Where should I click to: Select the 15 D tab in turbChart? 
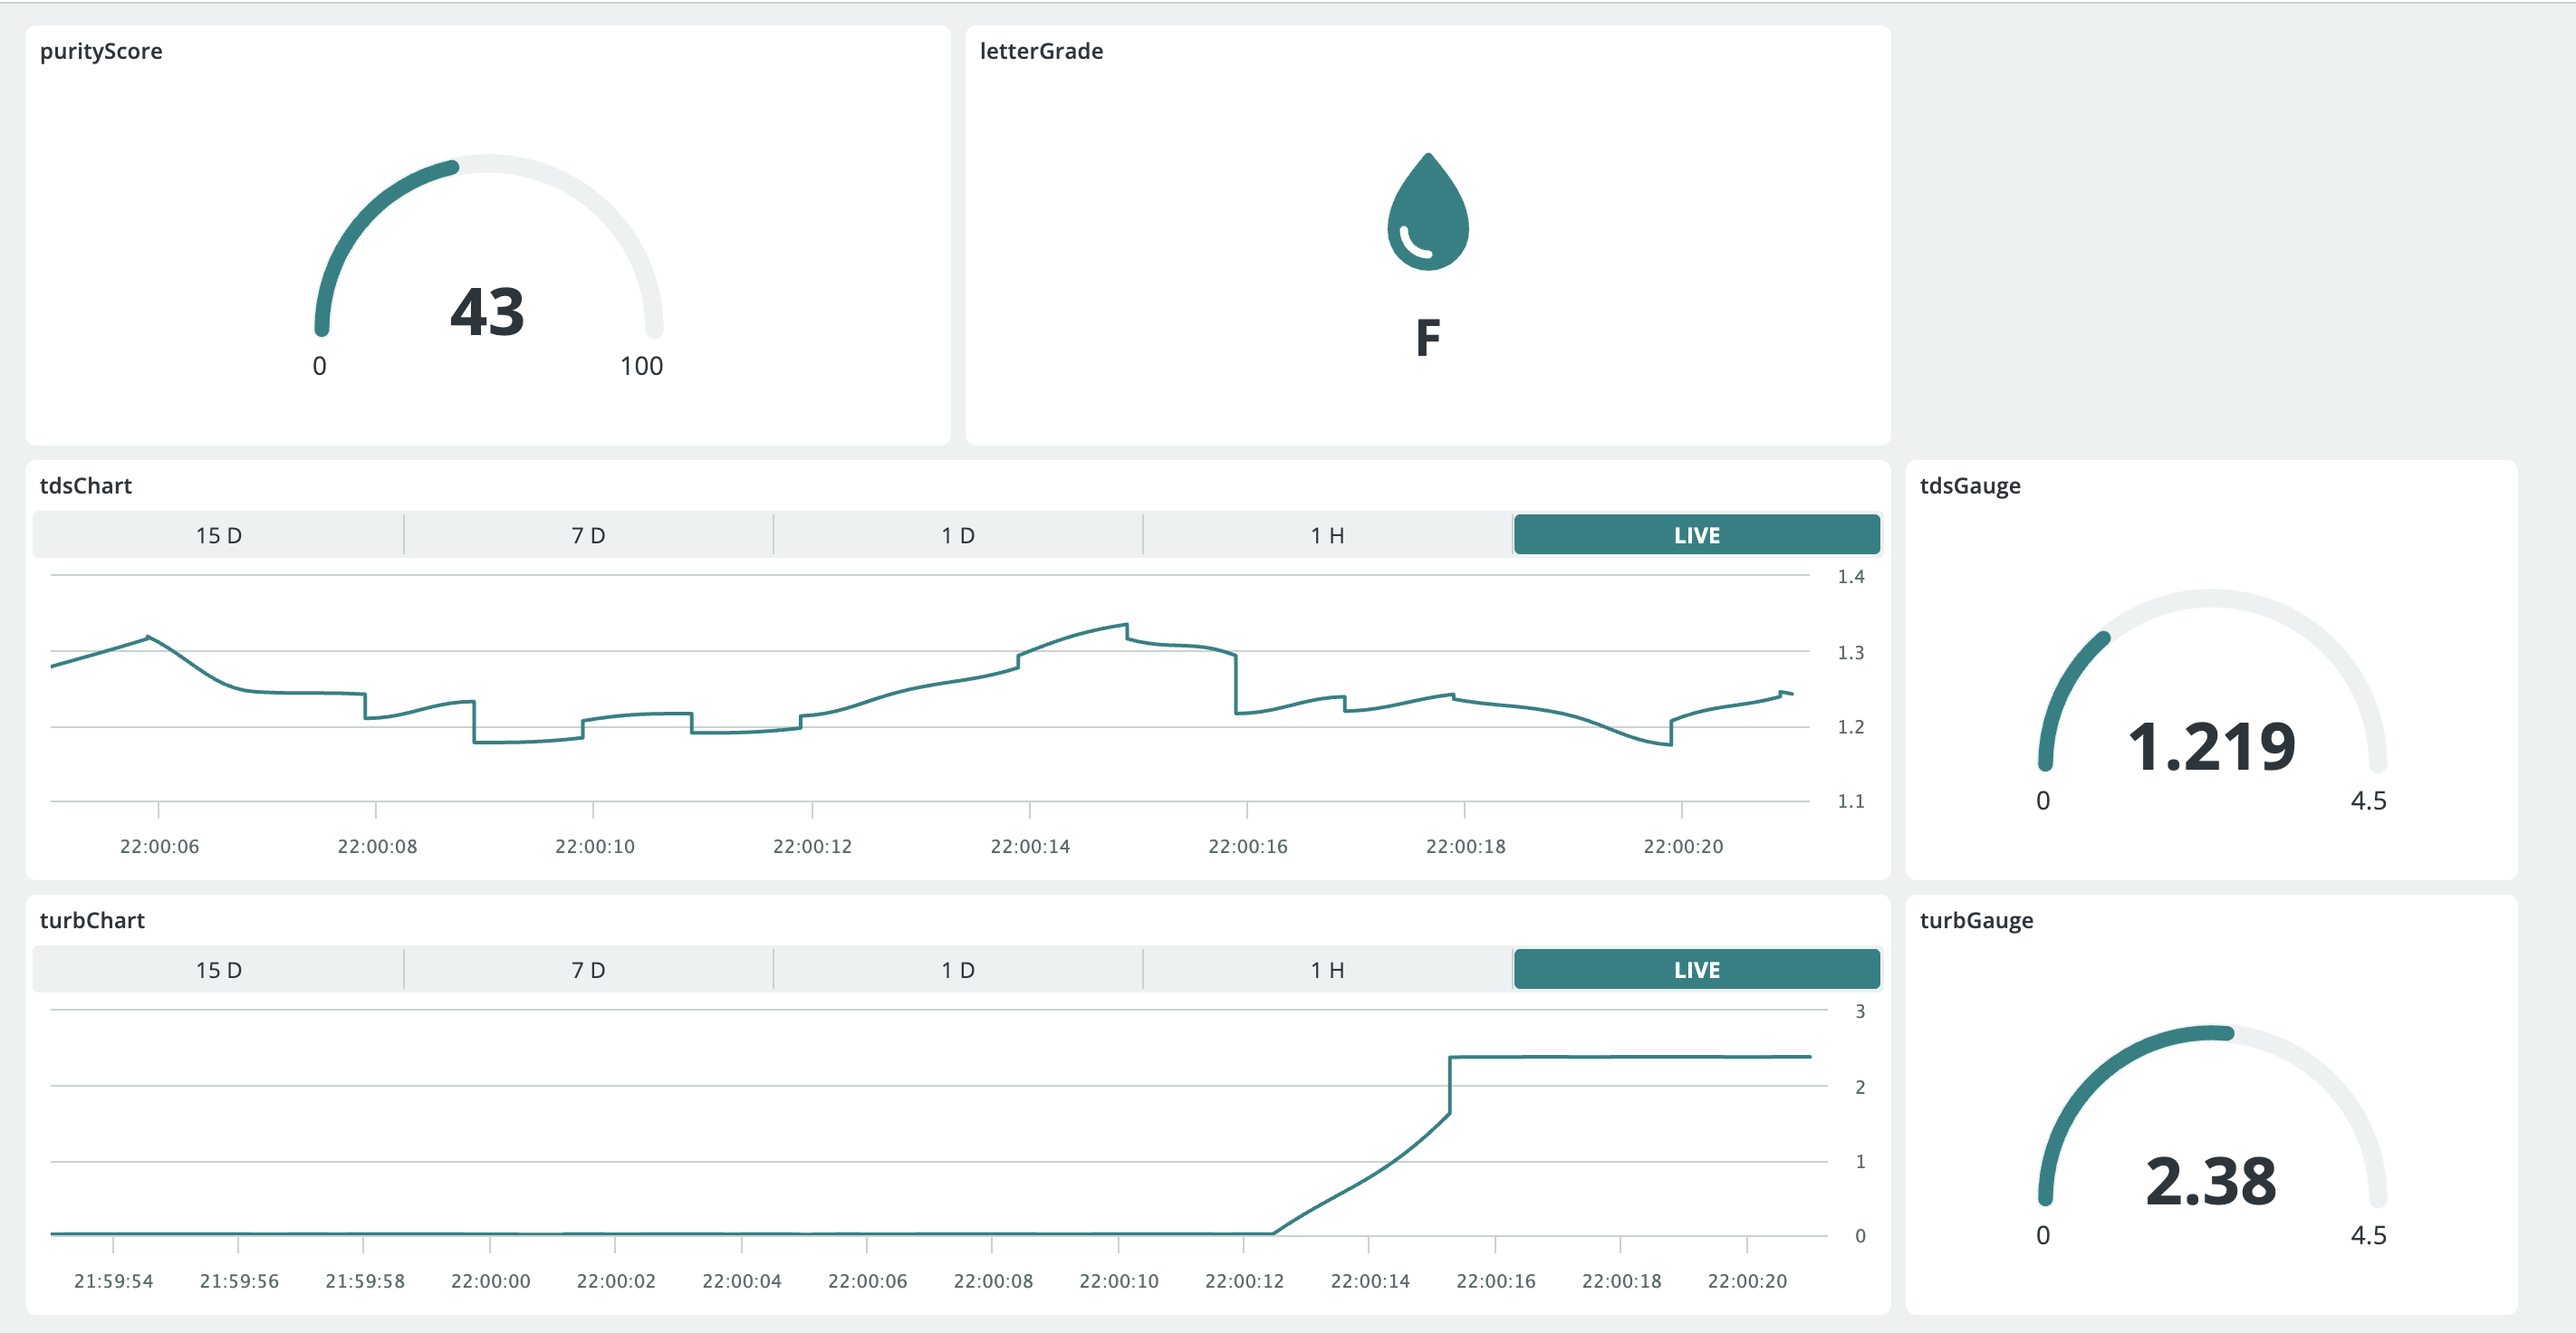click(219, 970)
